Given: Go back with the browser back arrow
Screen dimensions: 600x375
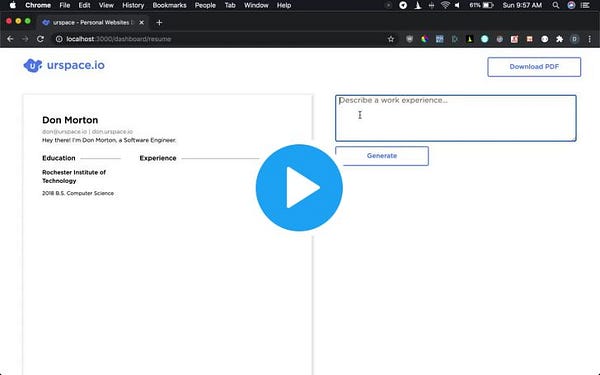Looking at the screenshot, I should [x=10, y=39].
